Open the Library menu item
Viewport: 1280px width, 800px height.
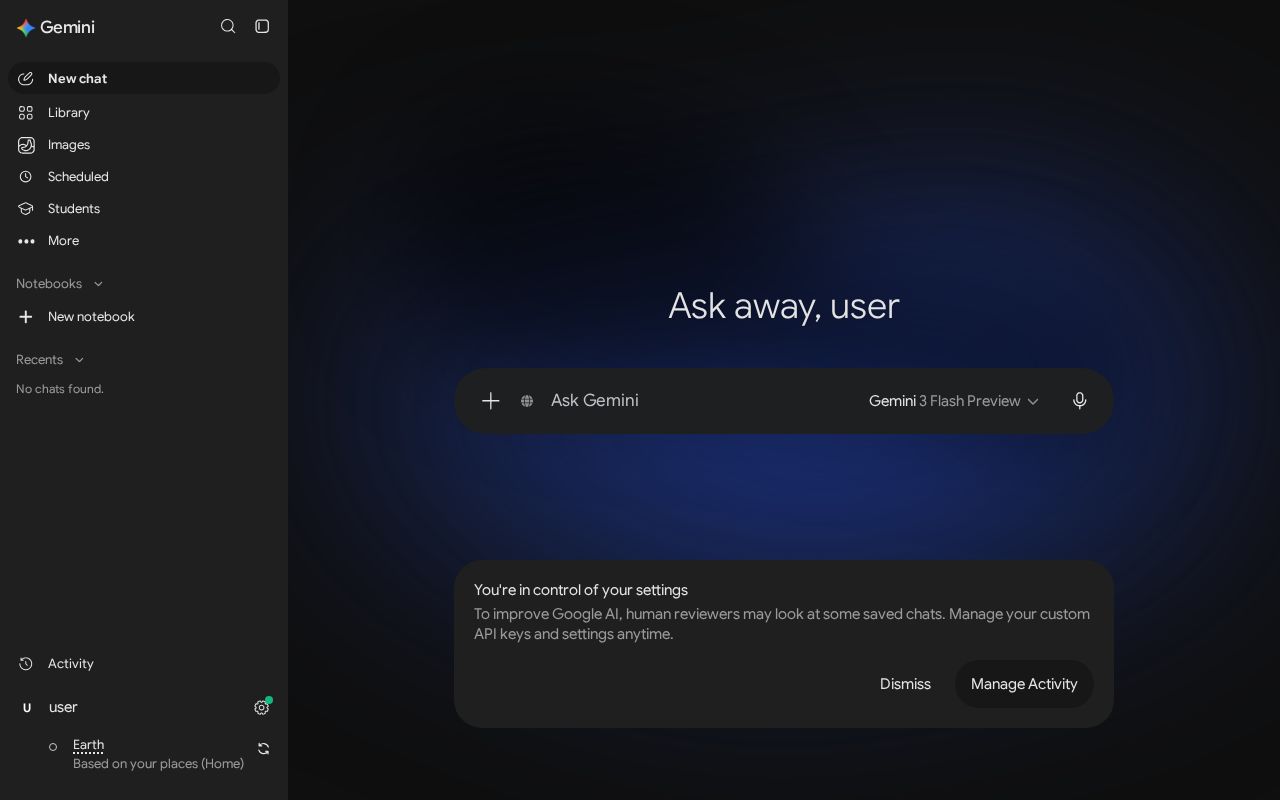pyautogui.click(x=144, y=113)
